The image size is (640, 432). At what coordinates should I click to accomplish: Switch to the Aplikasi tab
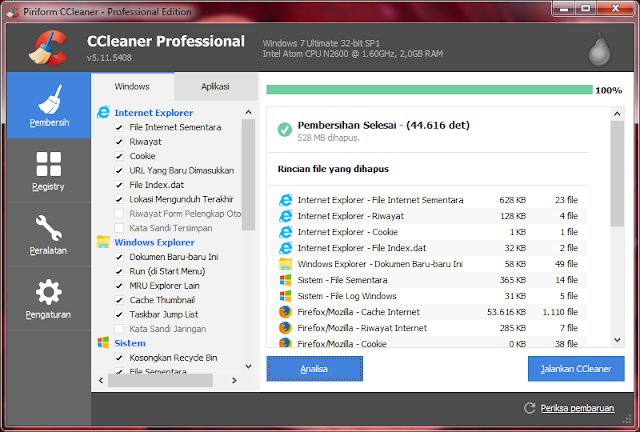click(216, 87)
